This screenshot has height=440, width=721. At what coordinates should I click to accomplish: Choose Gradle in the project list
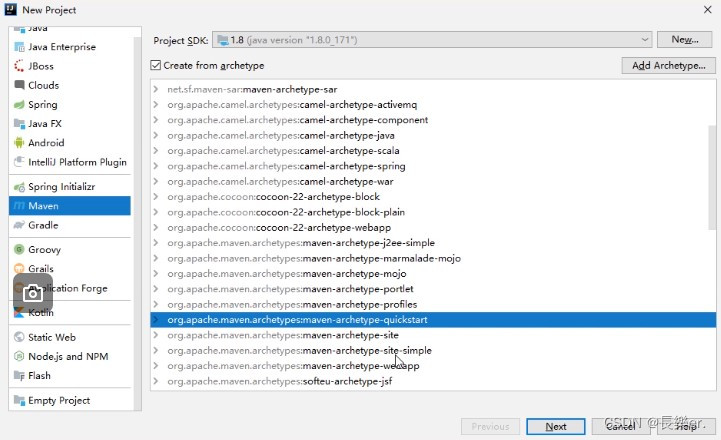tap(70, 225)
